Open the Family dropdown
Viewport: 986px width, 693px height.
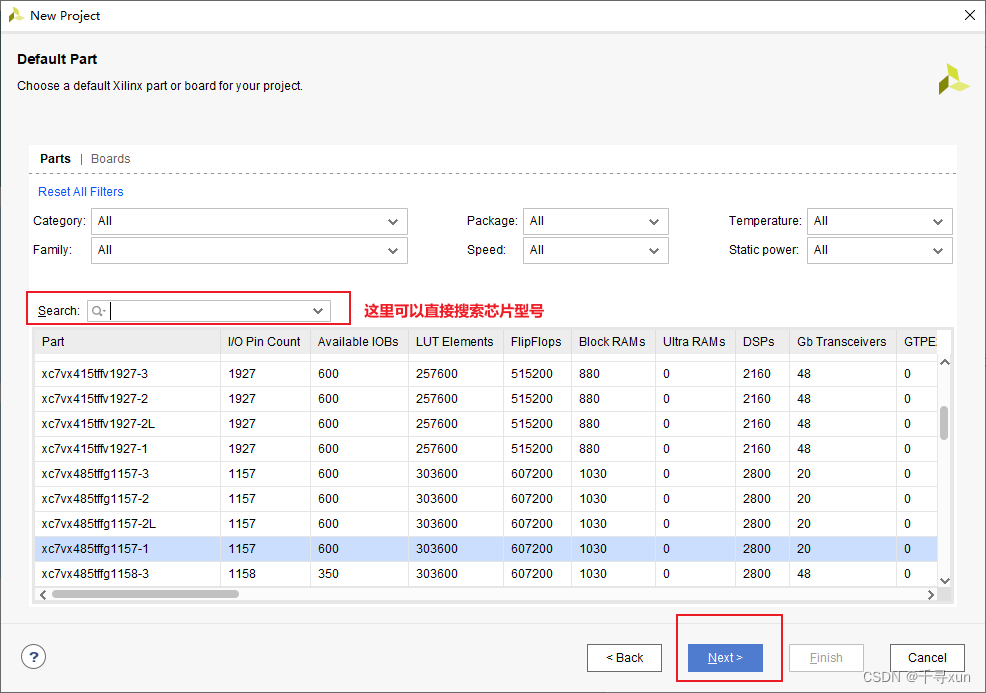(249, 250)
